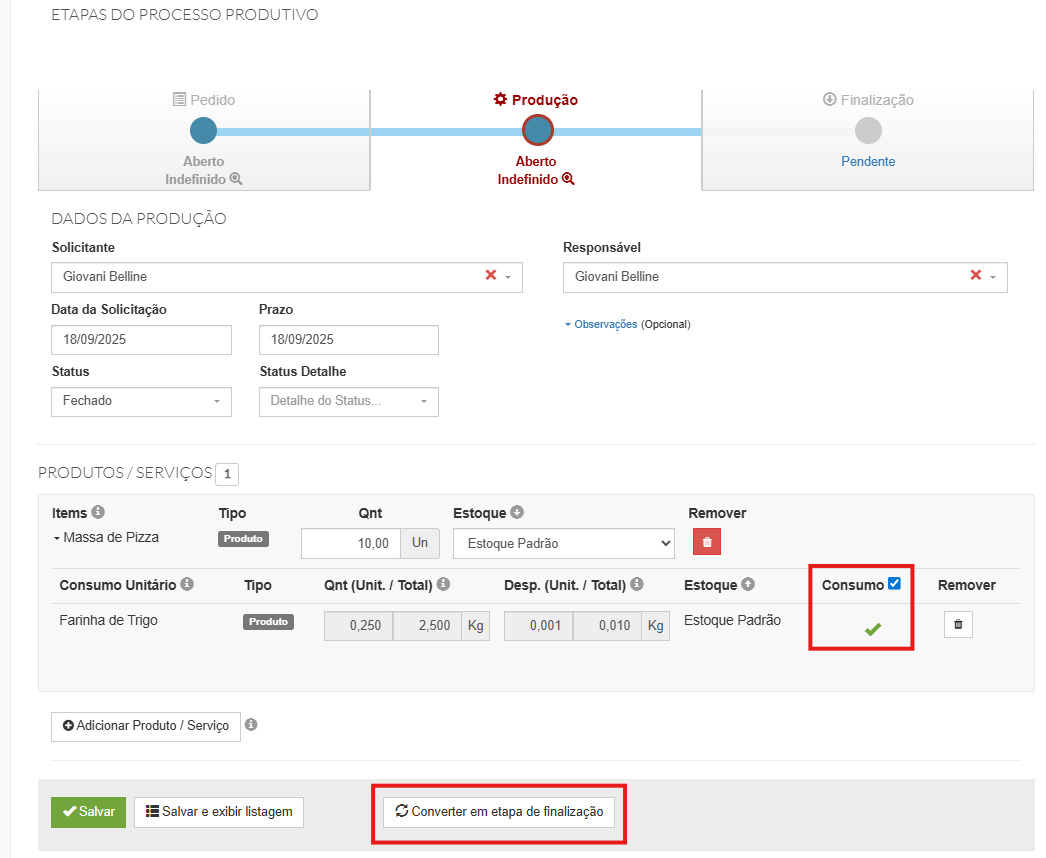
Task: Remove Farinha de Trigo with trash icon
Action: [958, 625]
